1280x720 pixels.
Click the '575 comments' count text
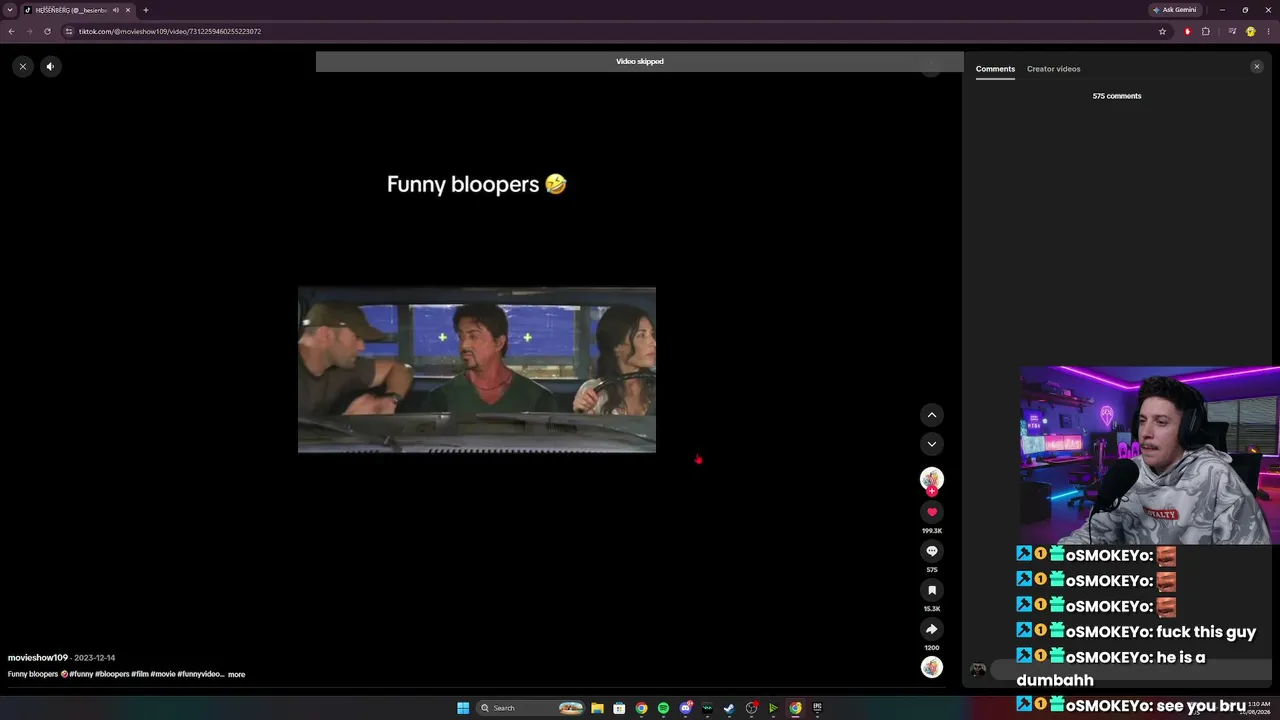[1117, 96]
